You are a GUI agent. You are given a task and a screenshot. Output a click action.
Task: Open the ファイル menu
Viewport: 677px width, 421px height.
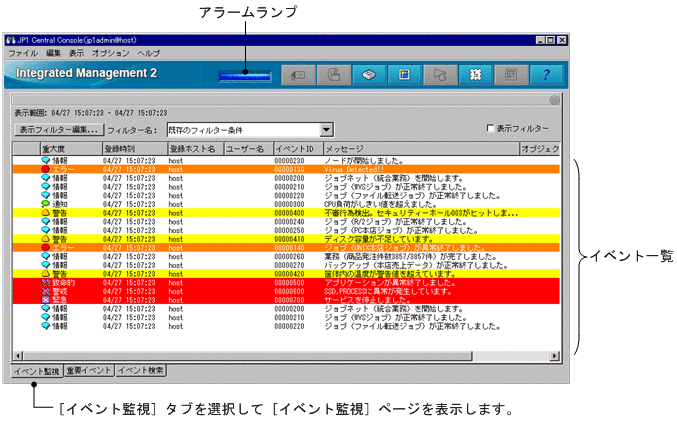[23, 53]
